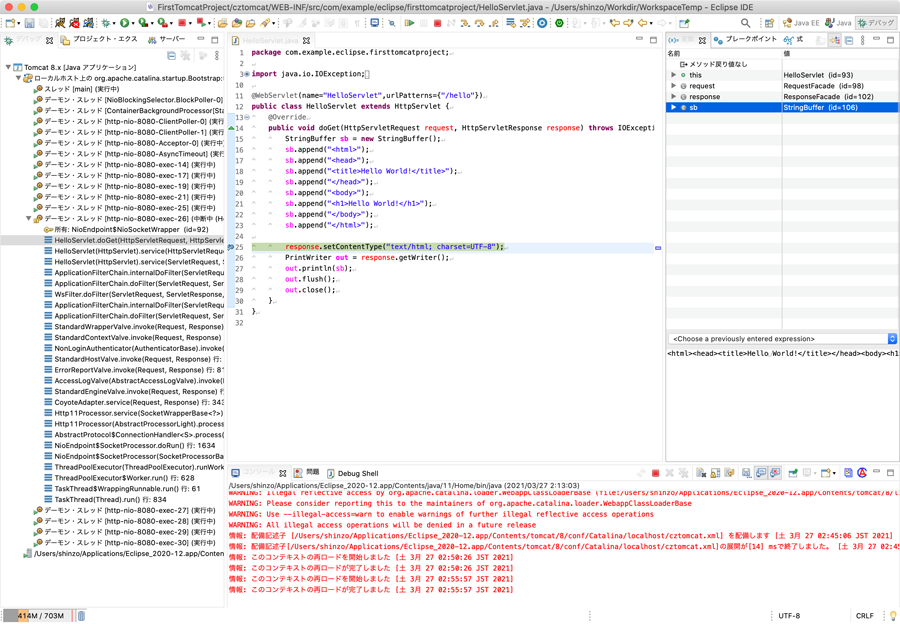Collapse the Tomcat 8.x launch node
This screenshot has width=900, height=624.
pos(8,67)
